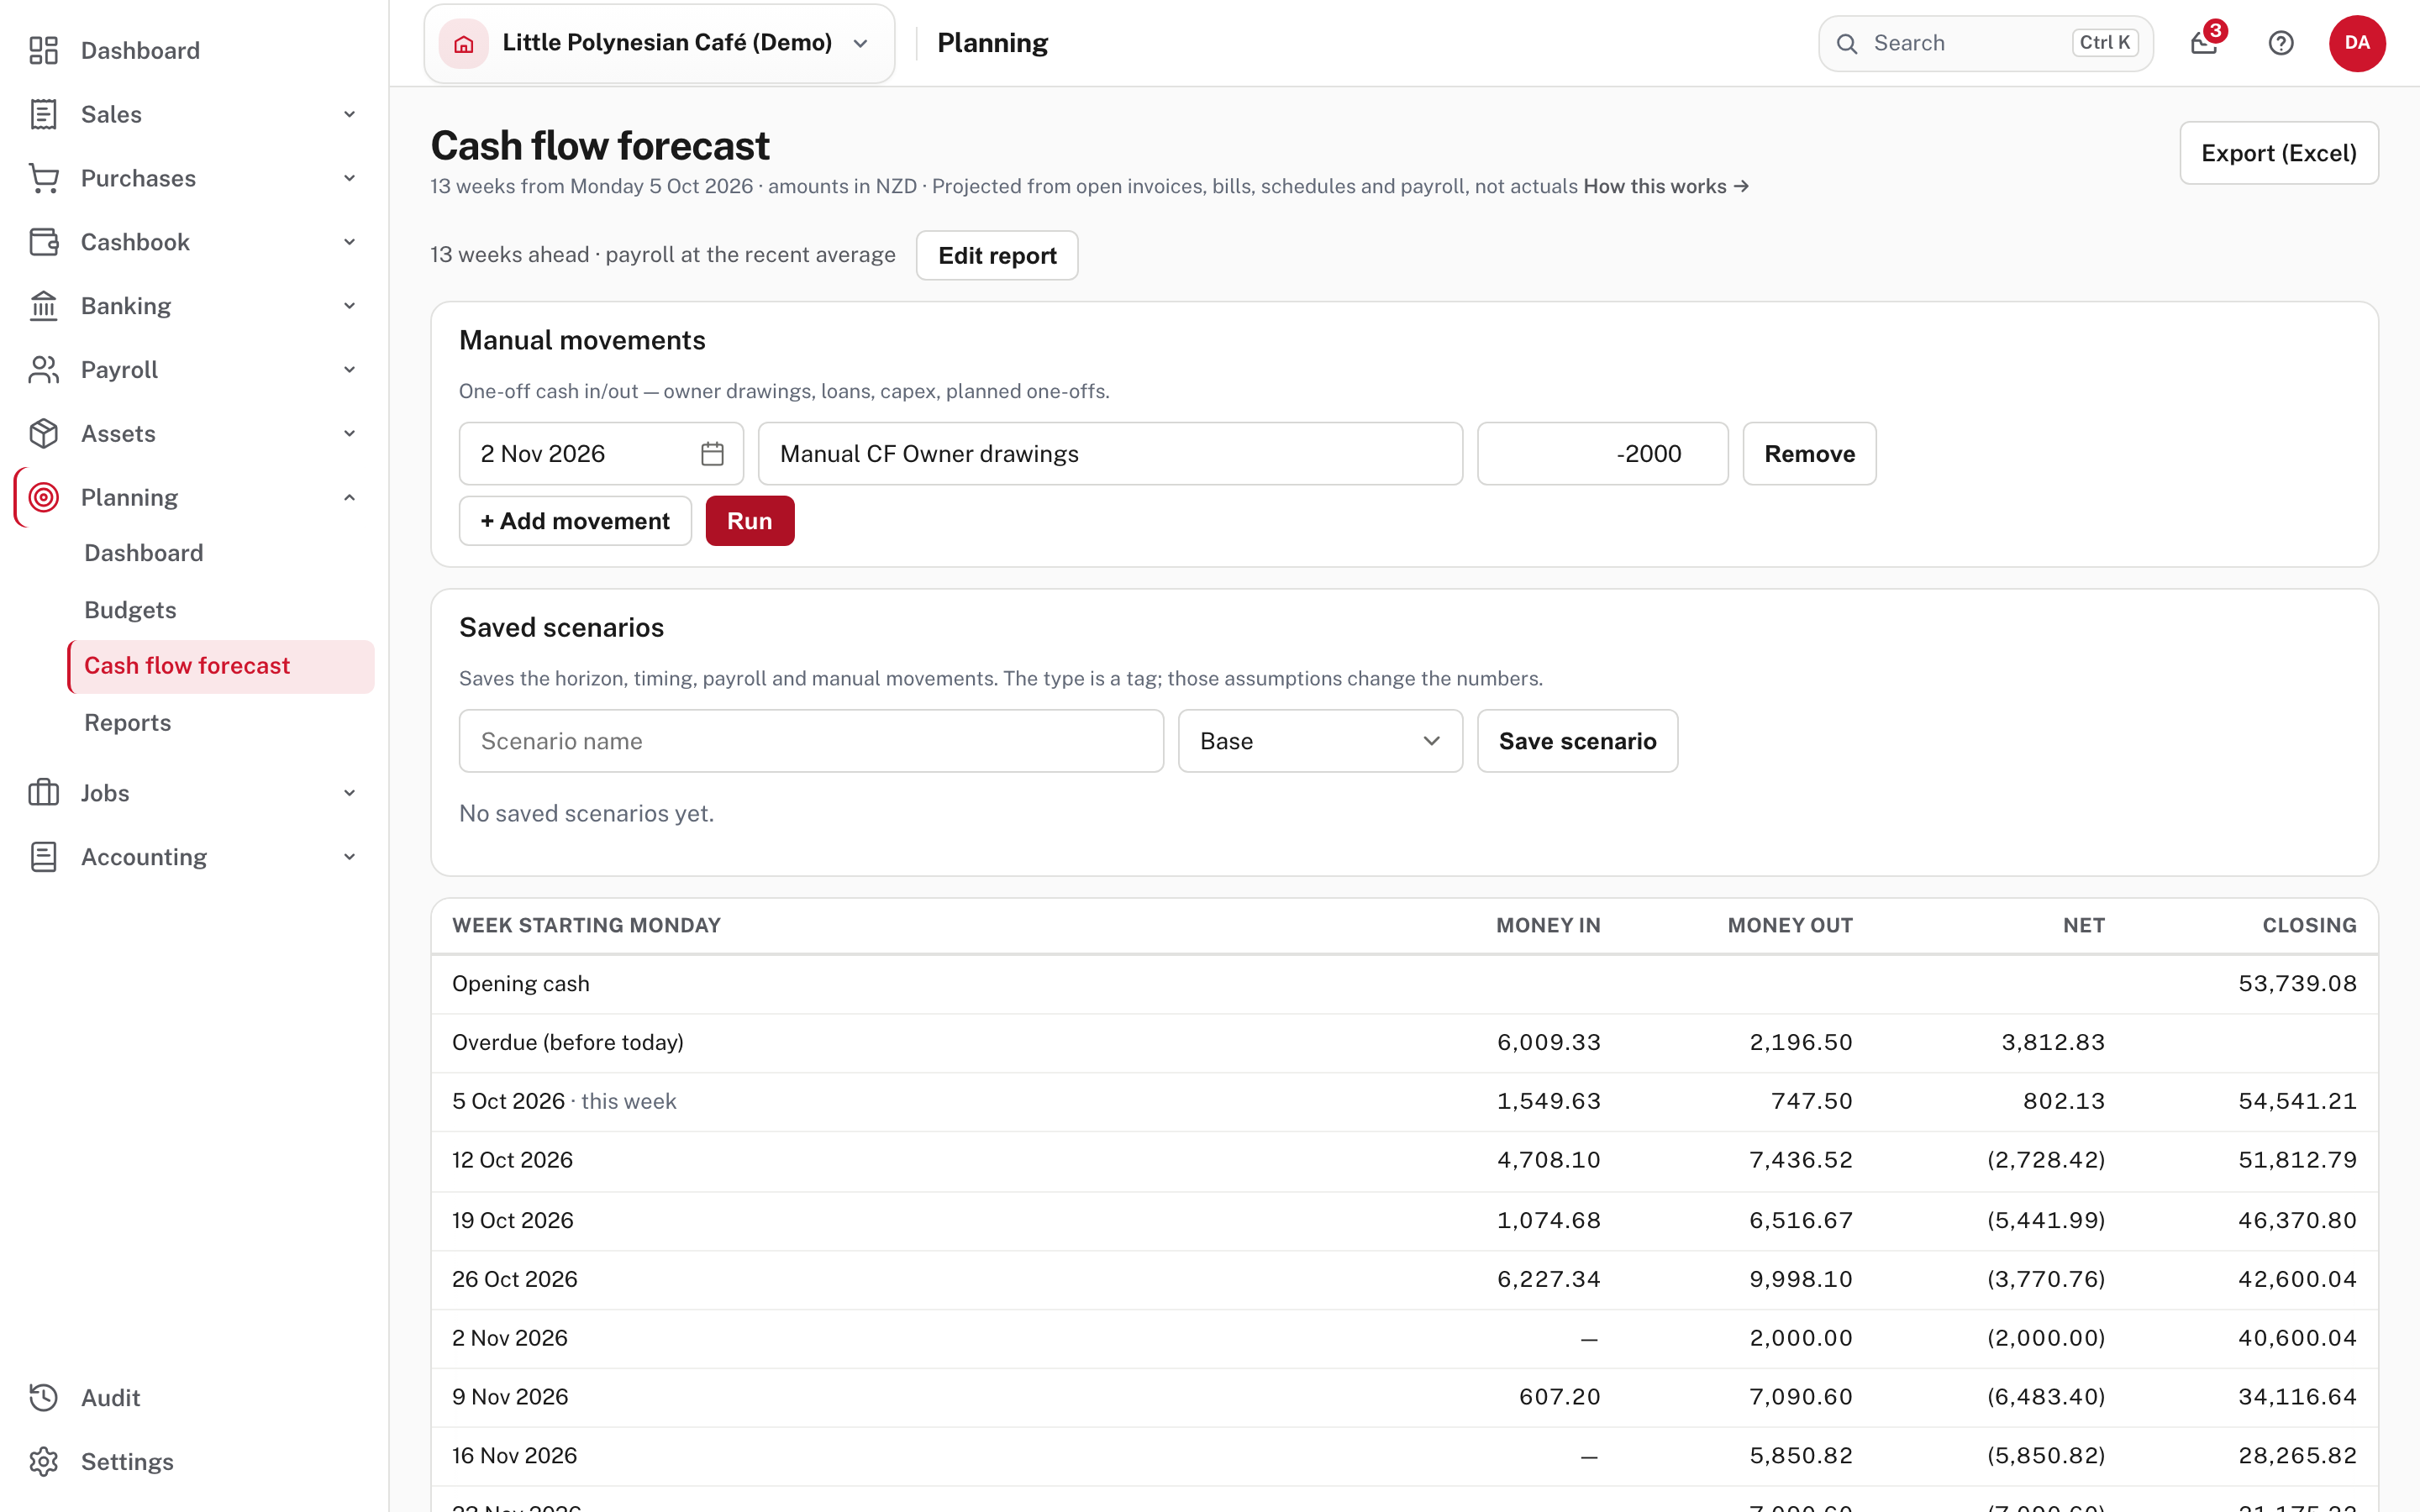Viewport: 2420px width, 1512px height.
Task: Open the Reports submenu item
Action: (x=128, y=723)
